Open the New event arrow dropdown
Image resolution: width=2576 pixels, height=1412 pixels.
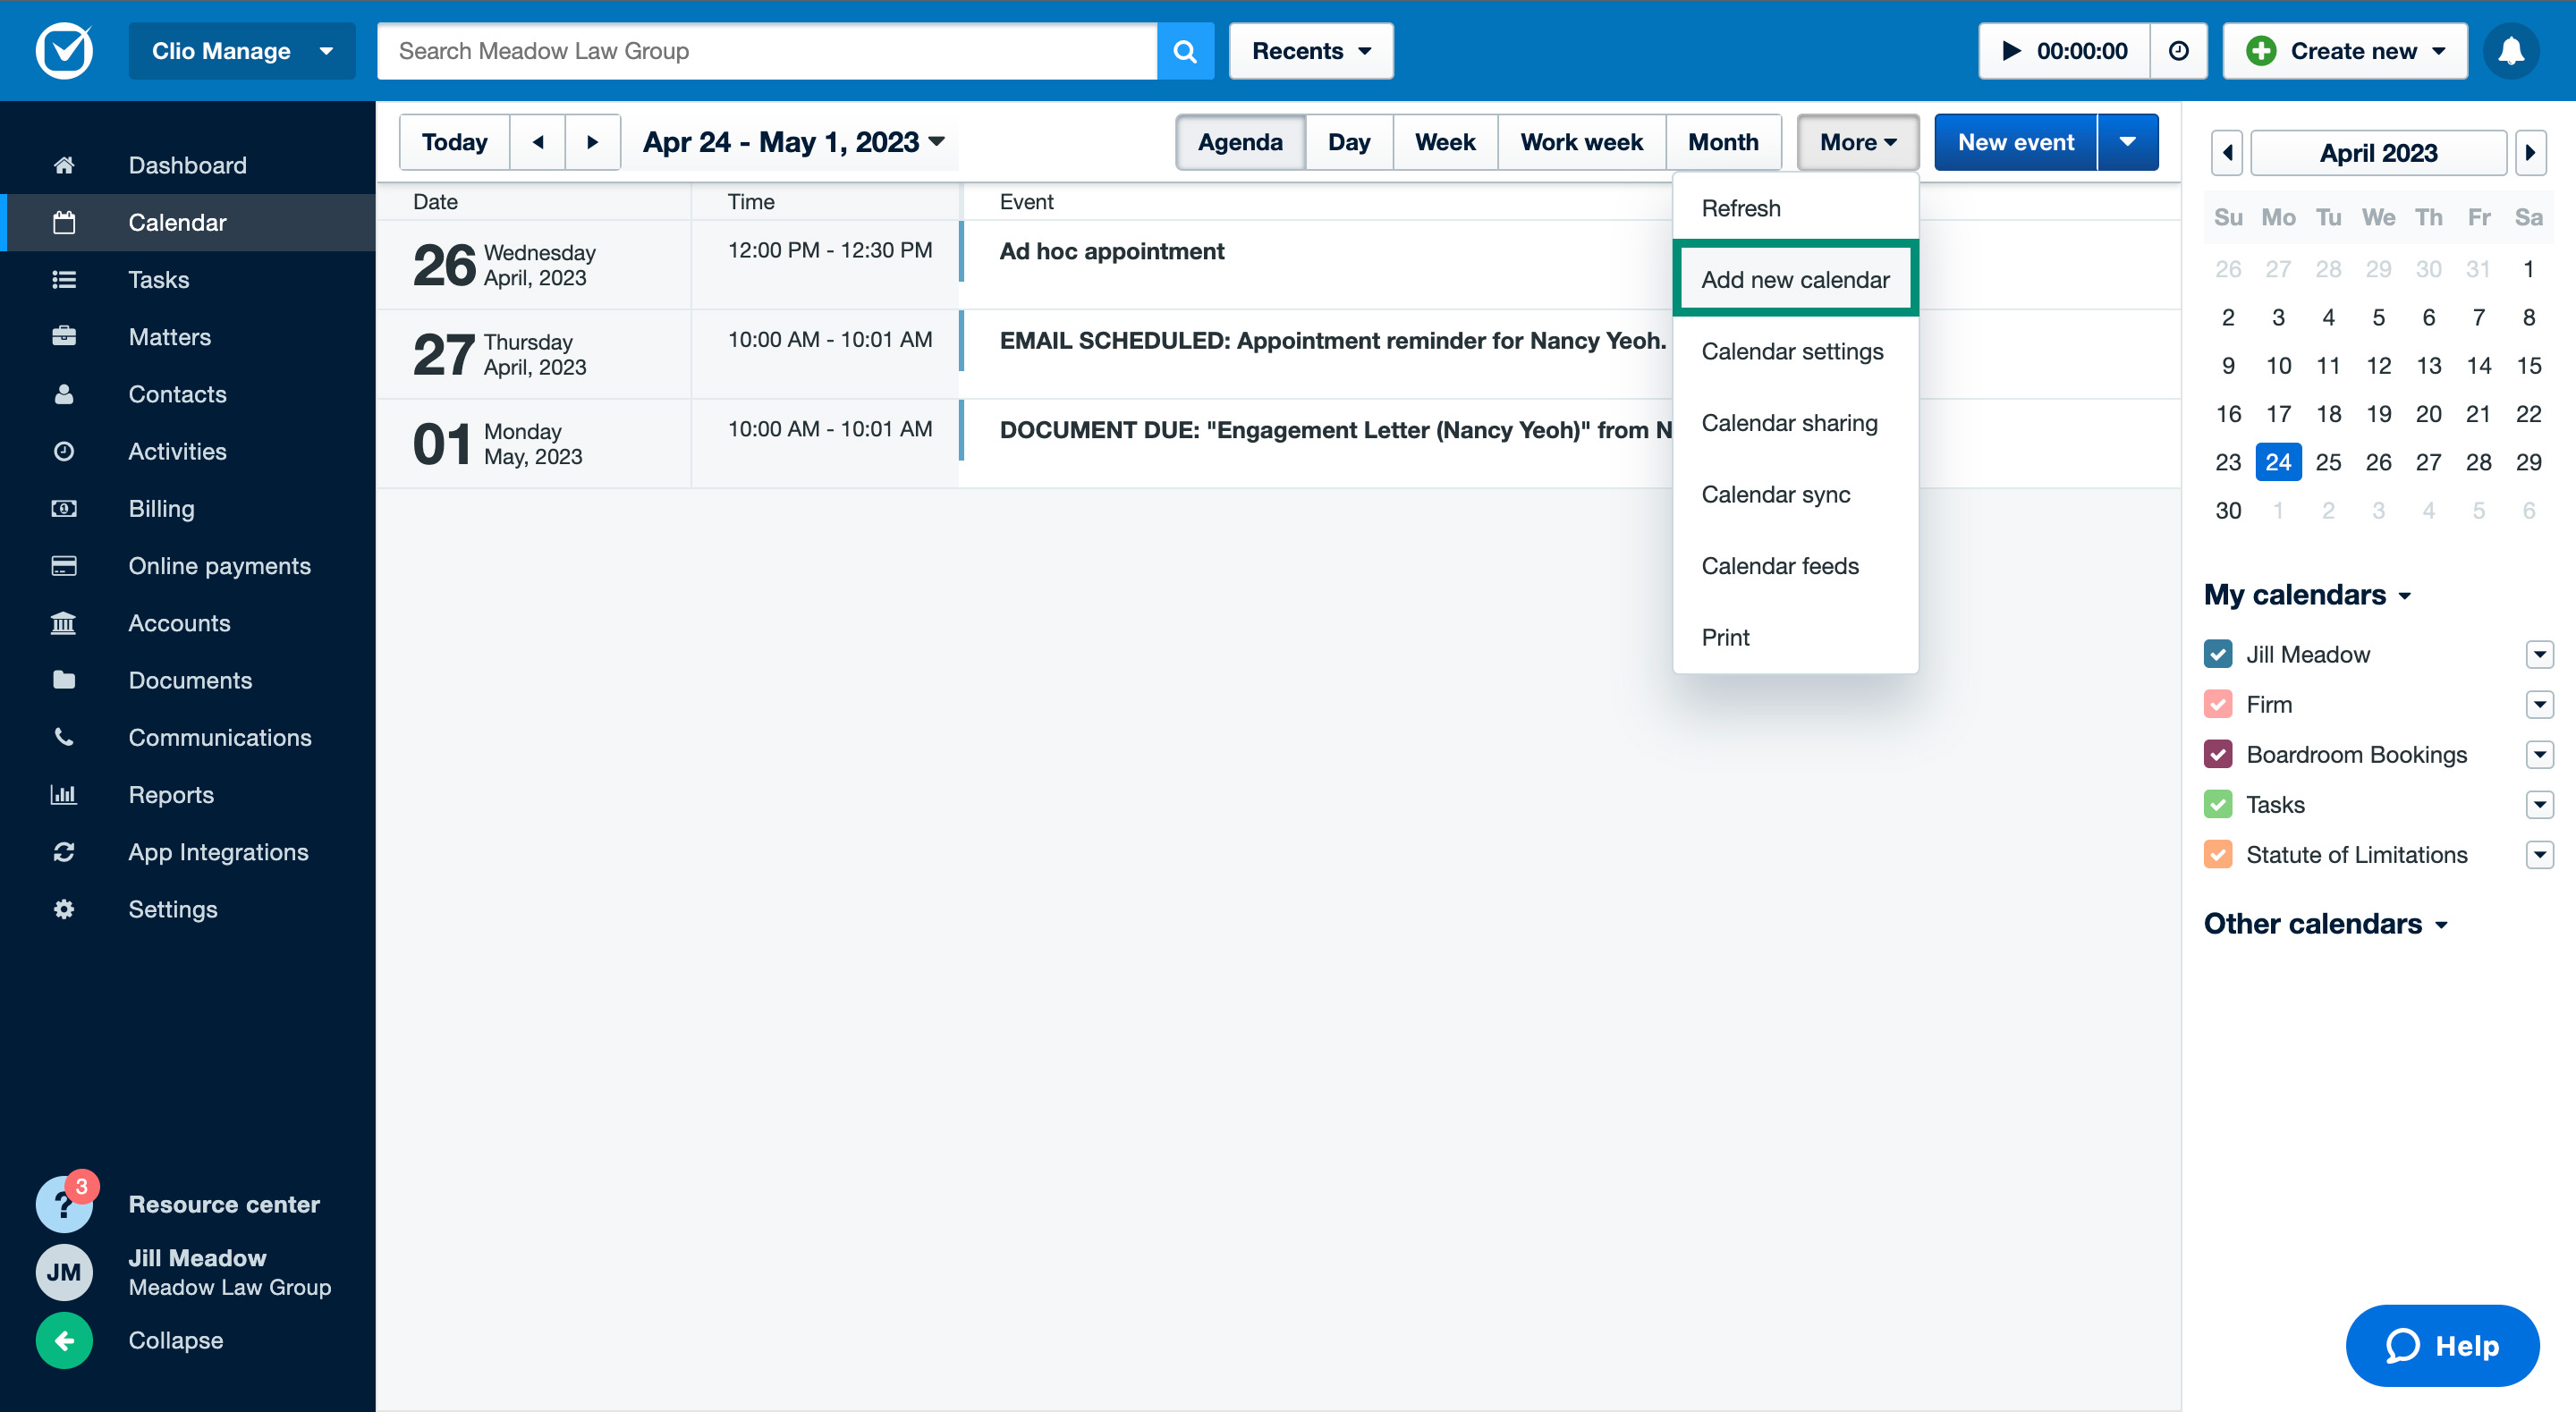click(2127, 142)
